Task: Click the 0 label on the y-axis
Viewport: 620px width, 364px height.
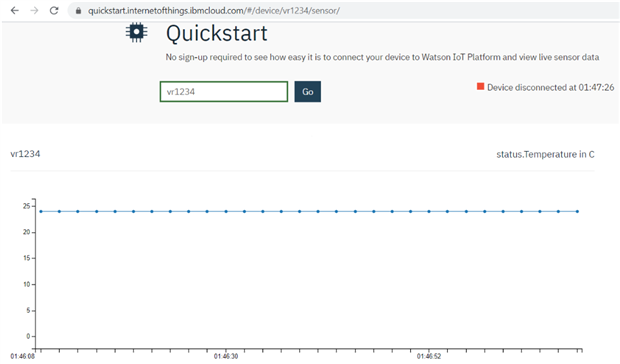Action: tap(28, 336)
